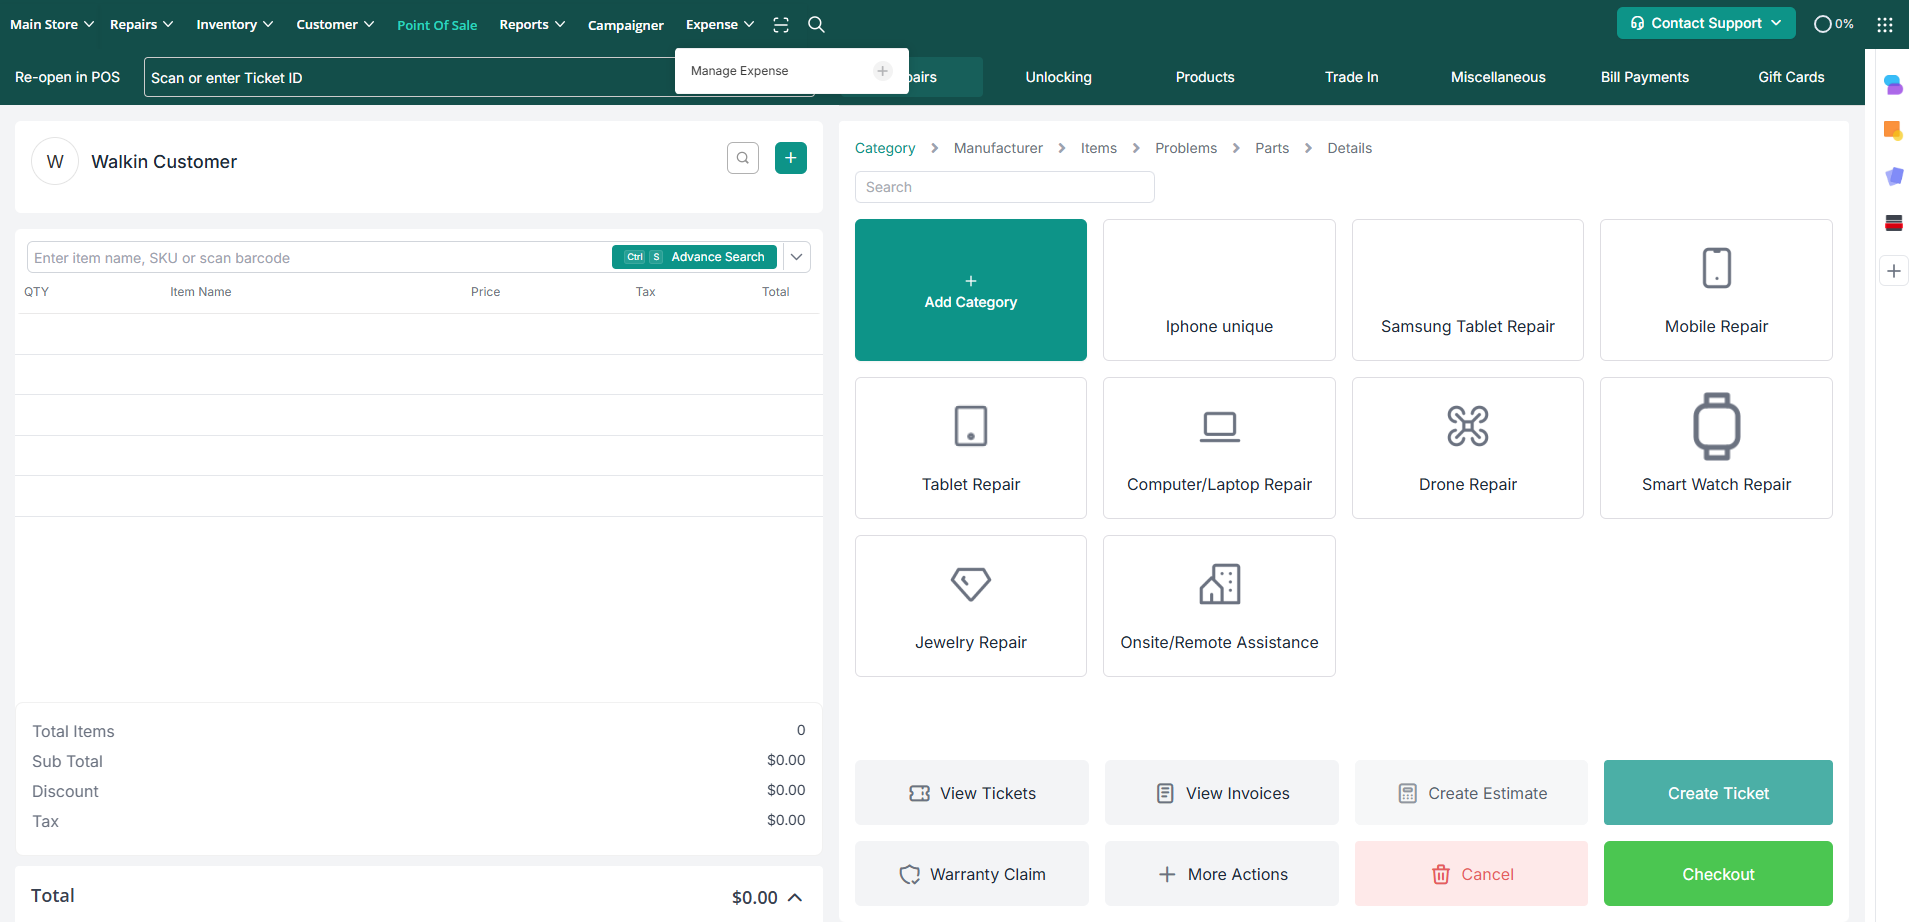Select the Smart Watch Repair category tile
The image size is (1909, 922).
pos(1715,448)
